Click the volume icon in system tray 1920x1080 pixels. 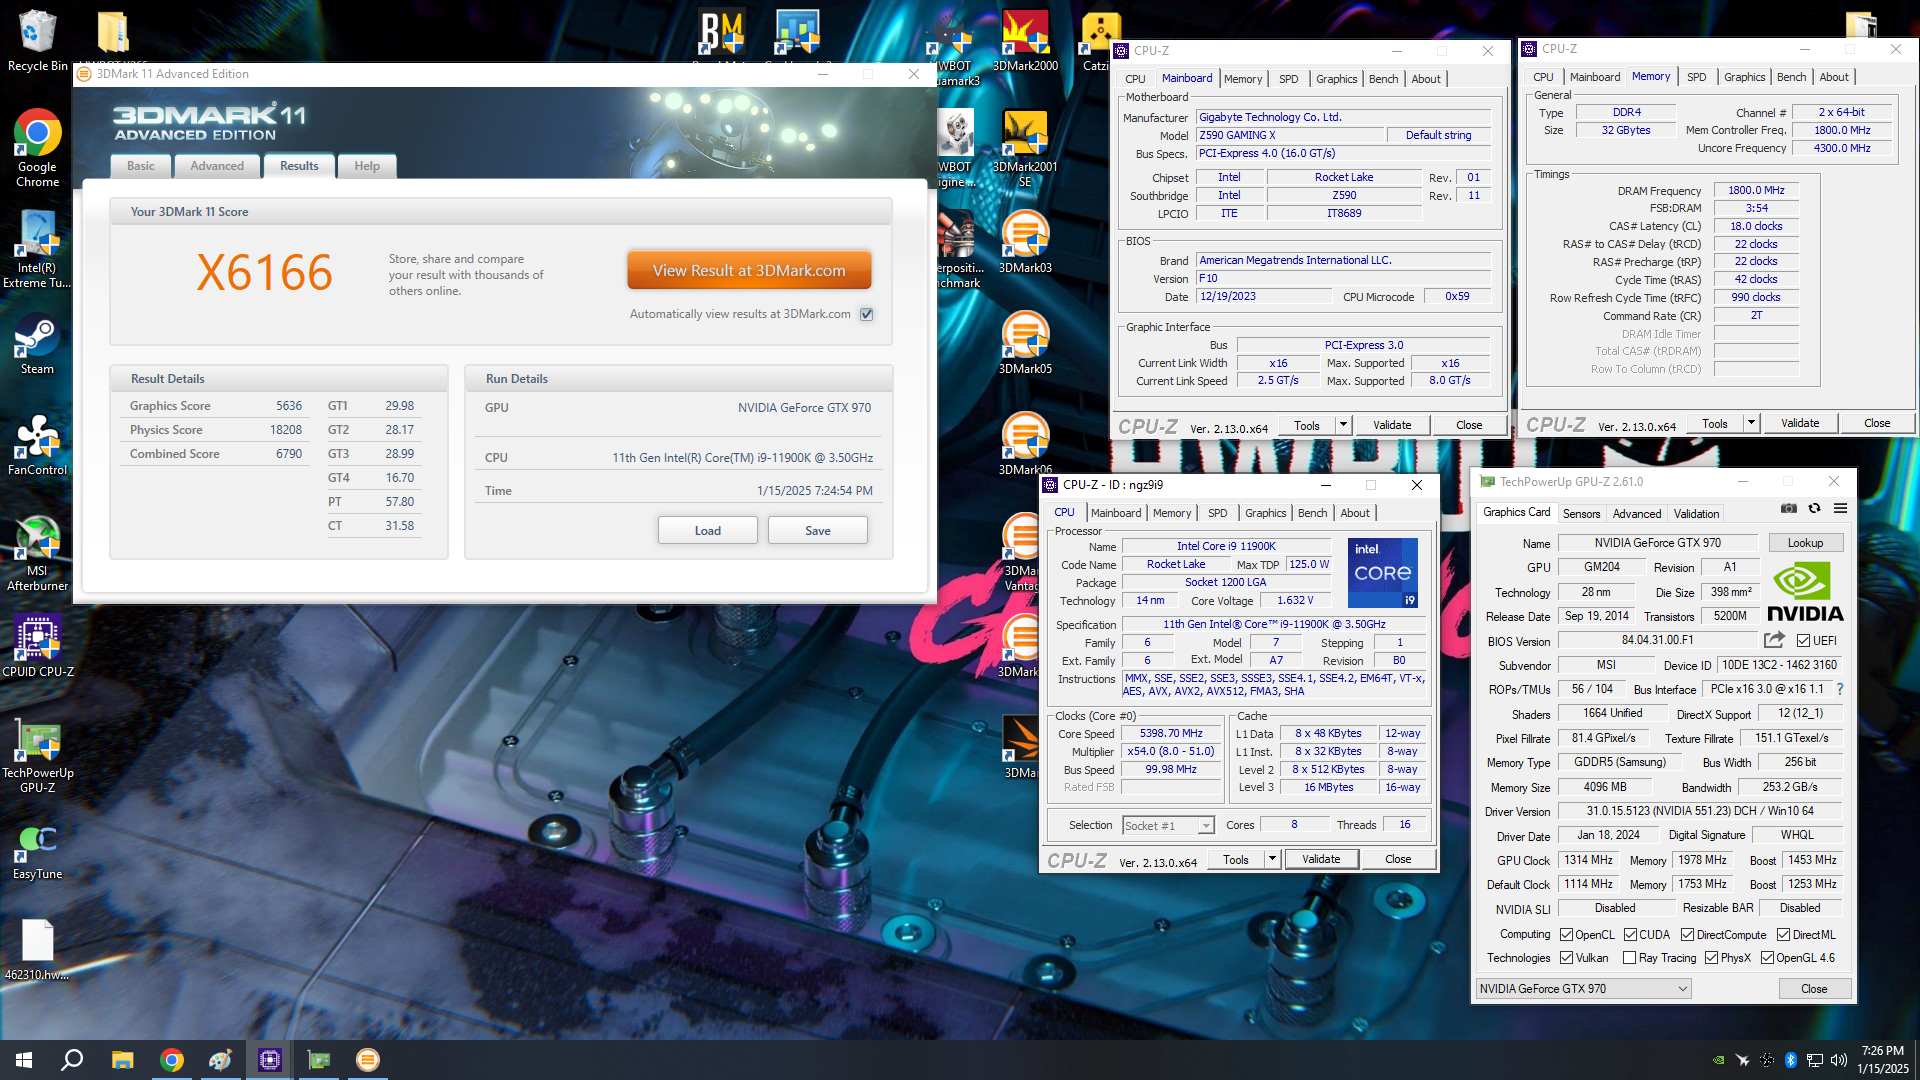click(1838, 1060)
